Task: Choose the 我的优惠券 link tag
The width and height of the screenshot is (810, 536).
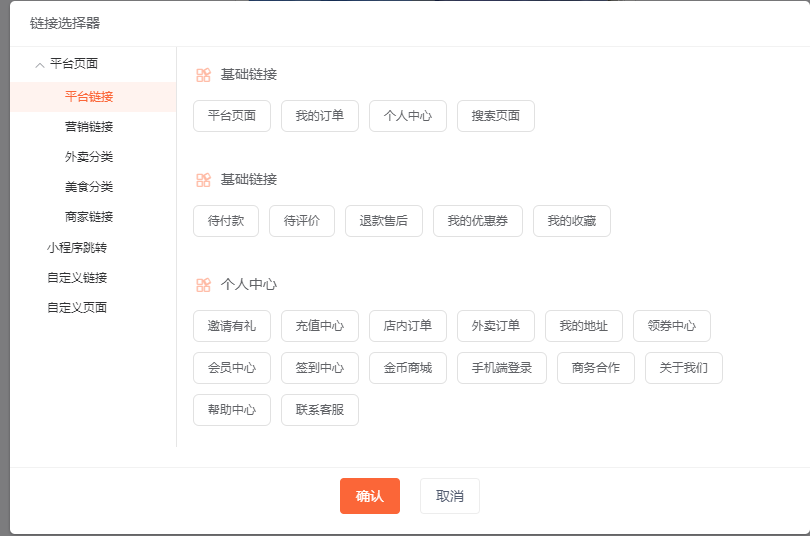Action: point(478,221)
